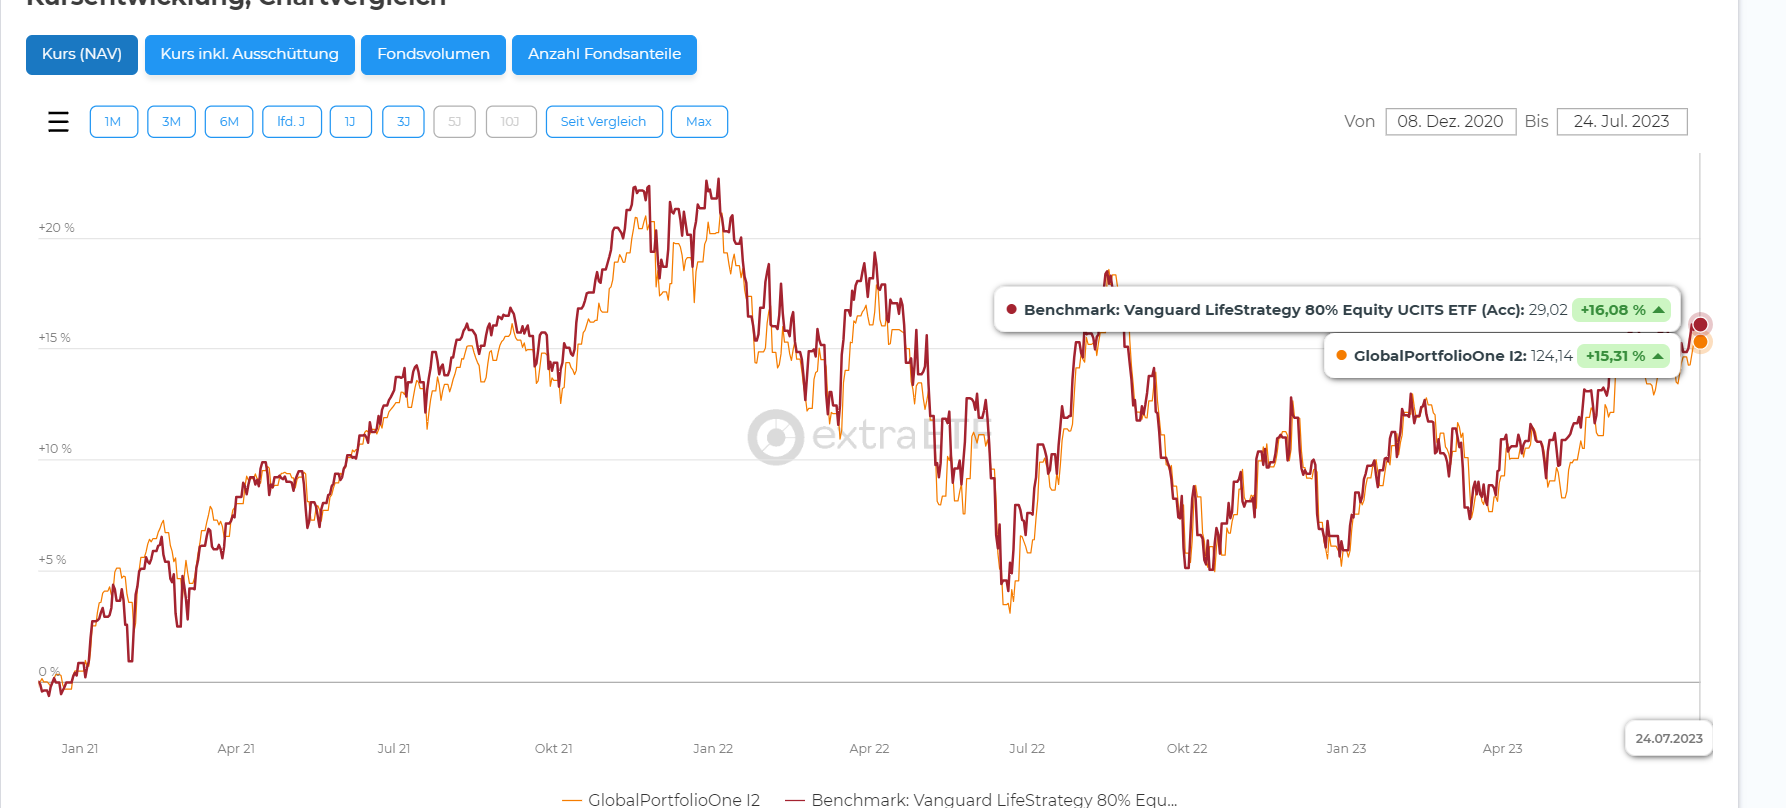Click the Seit Vergleich range button
1786x808 pixels.
click(603, 122)
